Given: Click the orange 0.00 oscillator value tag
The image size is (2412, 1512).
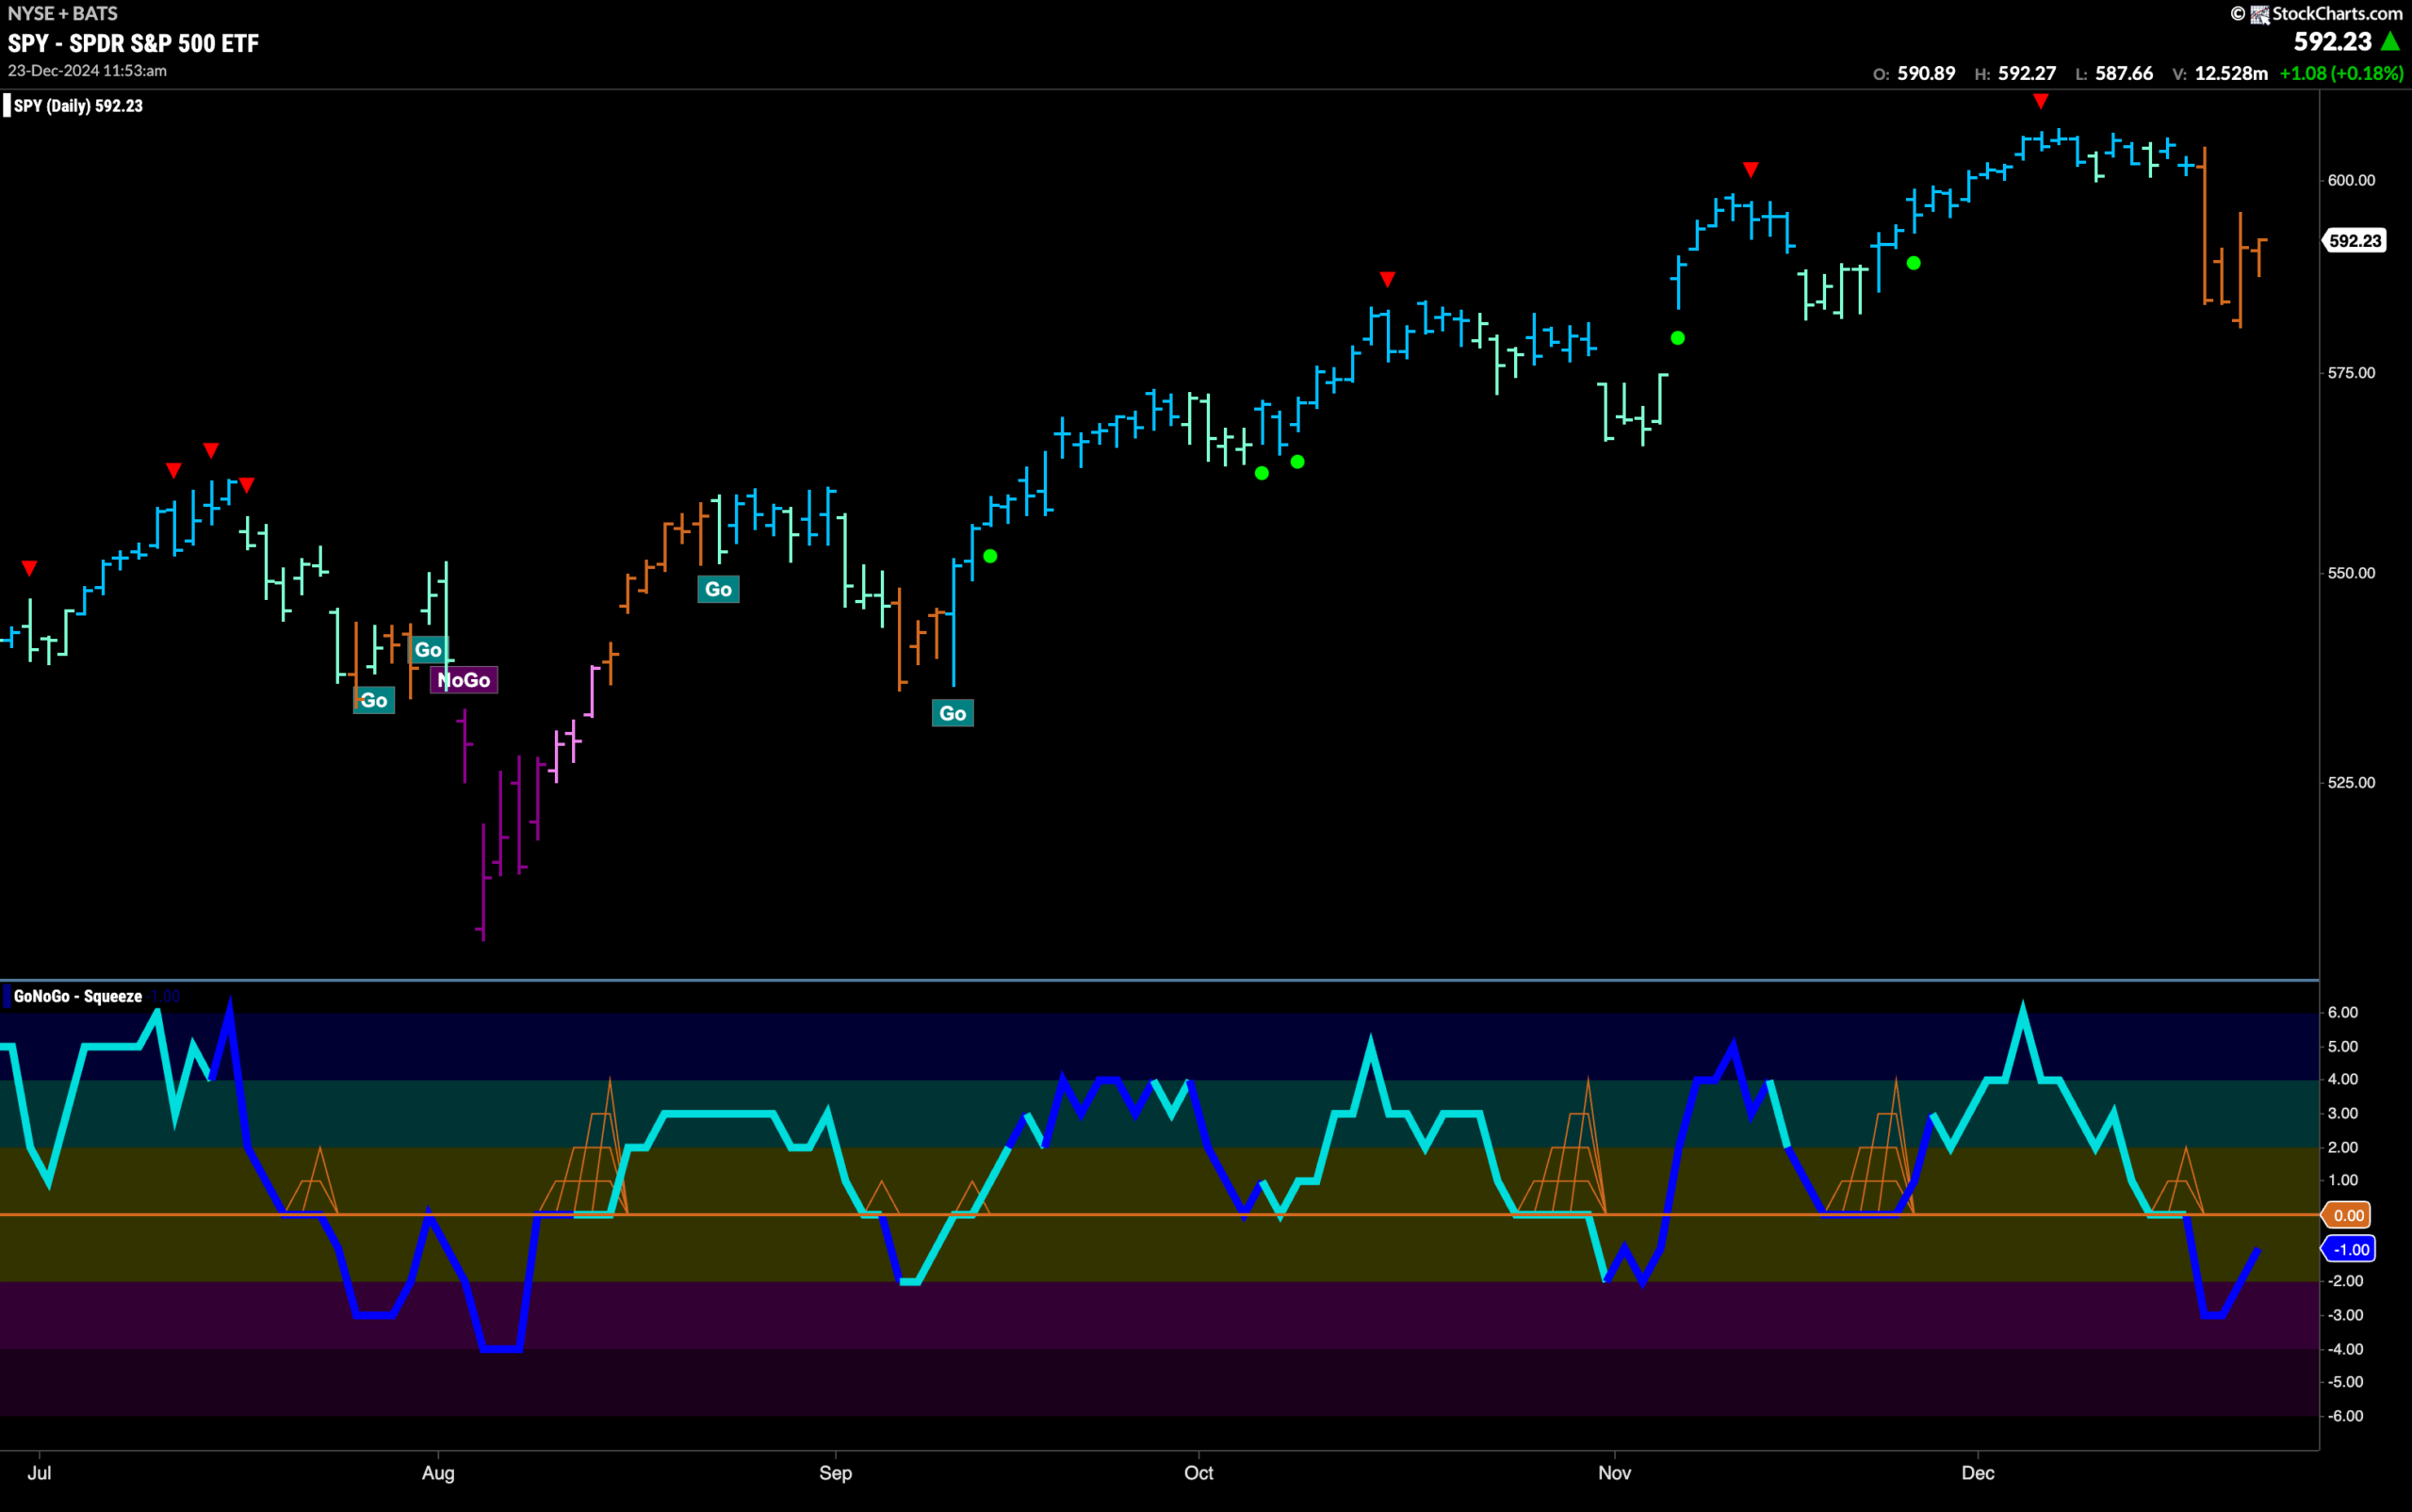Looking at the screenshot, I should tap(2348, 1215).
